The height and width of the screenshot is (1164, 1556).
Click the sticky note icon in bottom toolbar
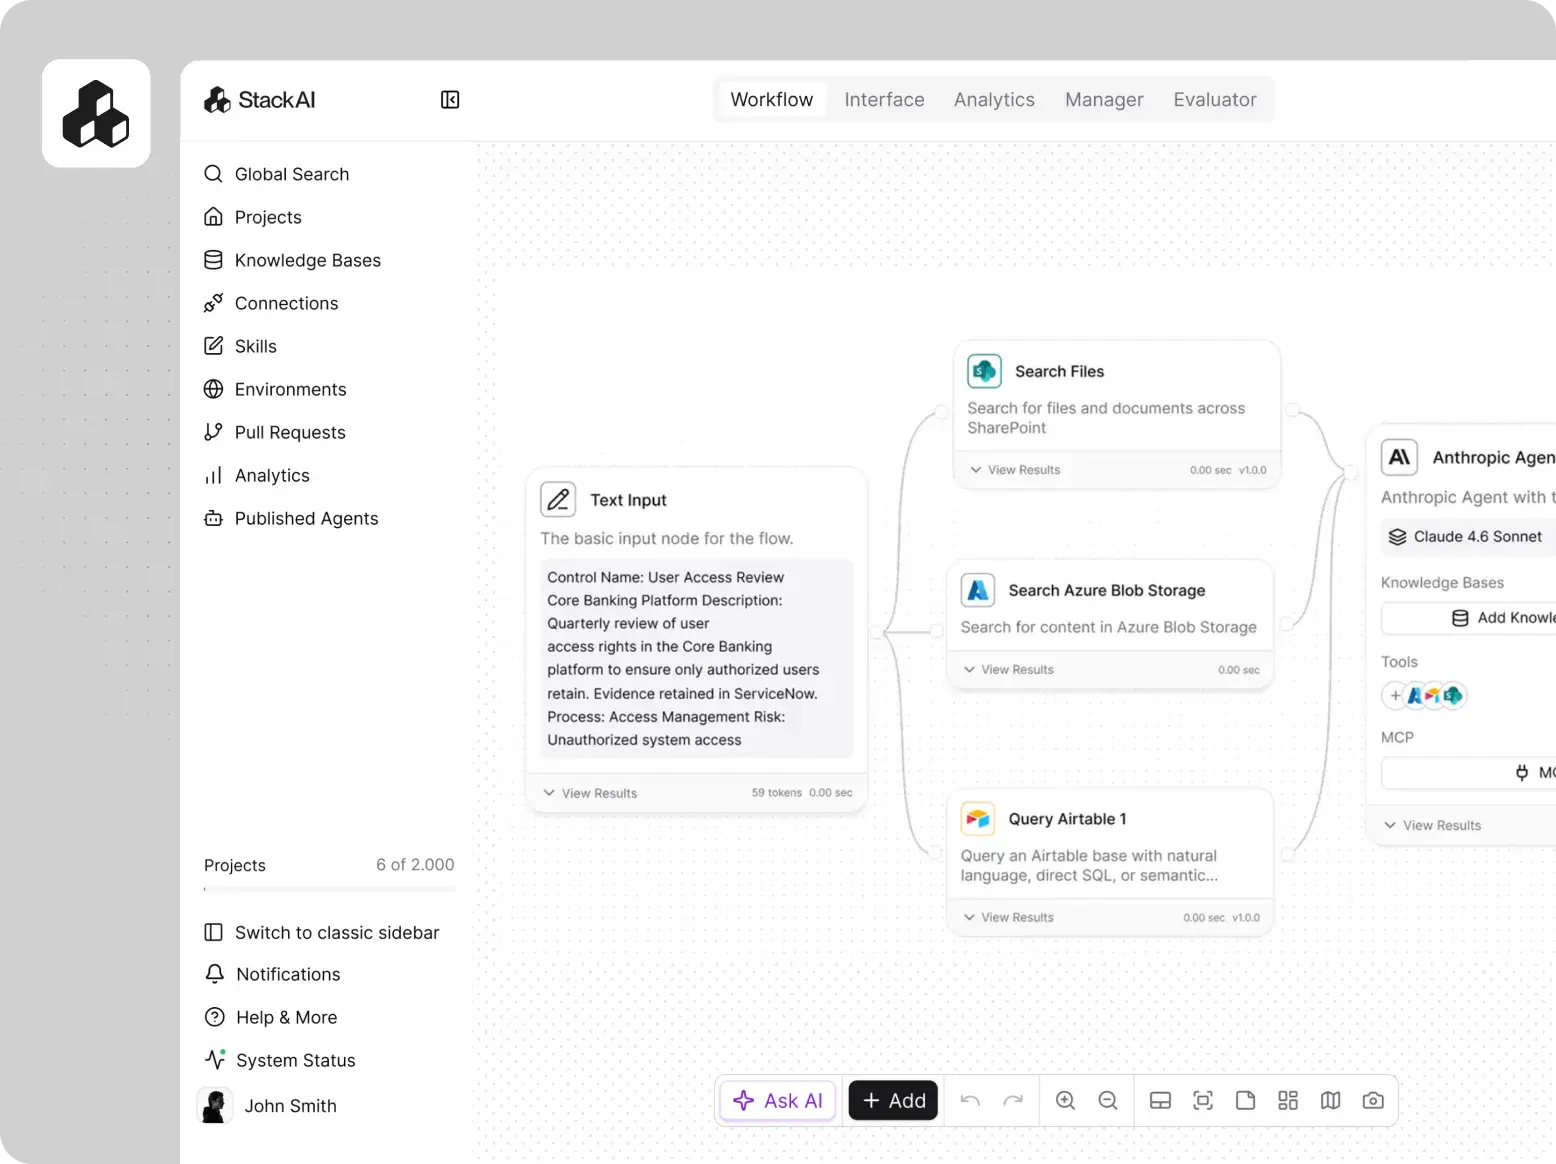click(x=1245, y=1101)
